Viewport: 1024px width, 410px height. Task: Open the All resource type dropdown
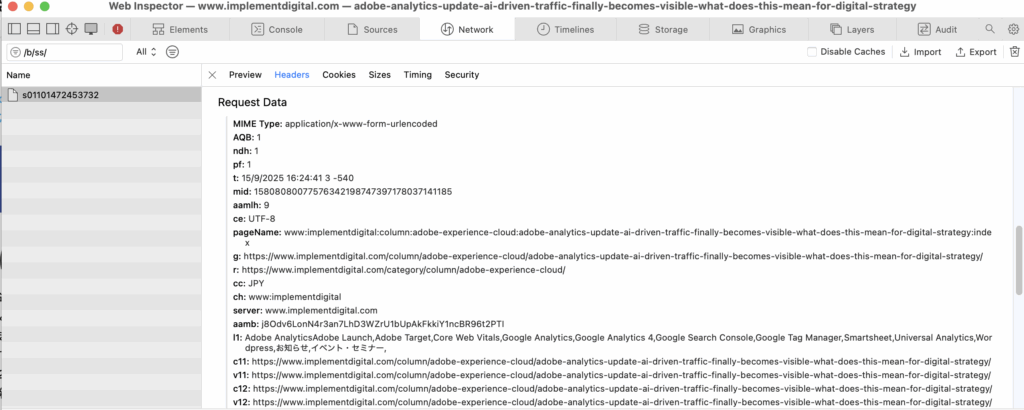146,52
